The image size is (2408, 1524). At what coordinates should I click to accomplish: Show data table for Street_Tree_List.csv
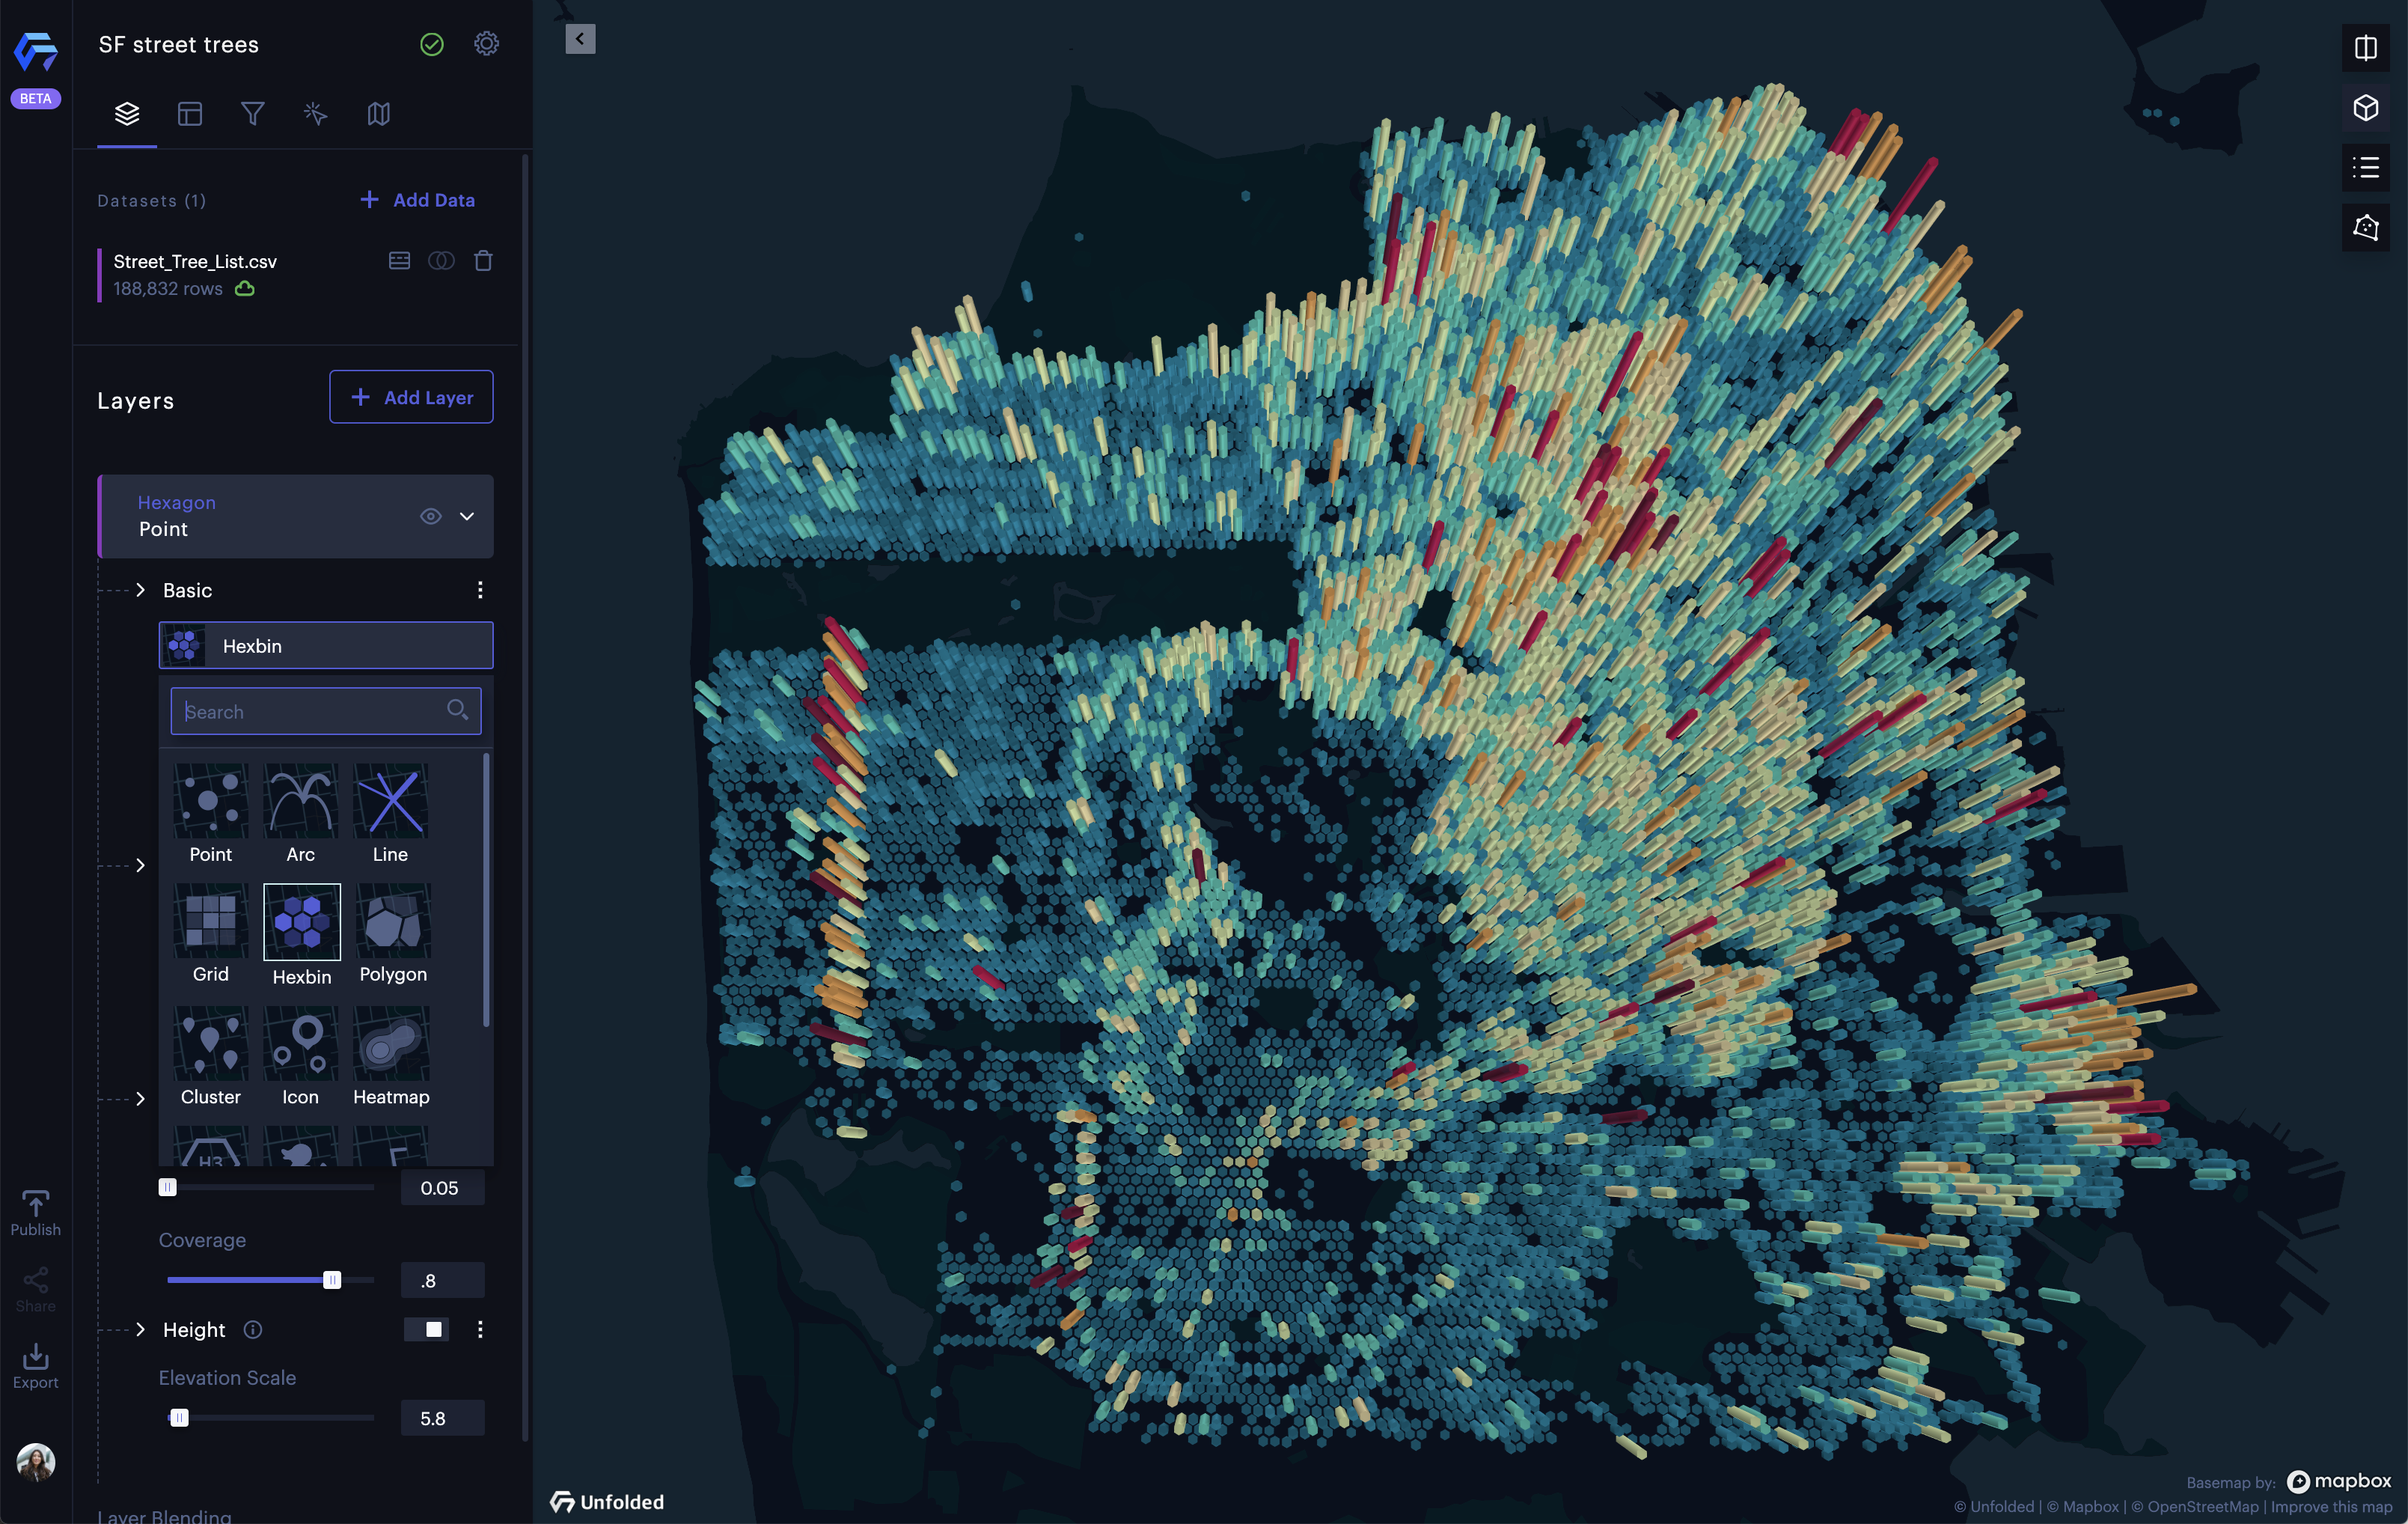click(399, 261)
